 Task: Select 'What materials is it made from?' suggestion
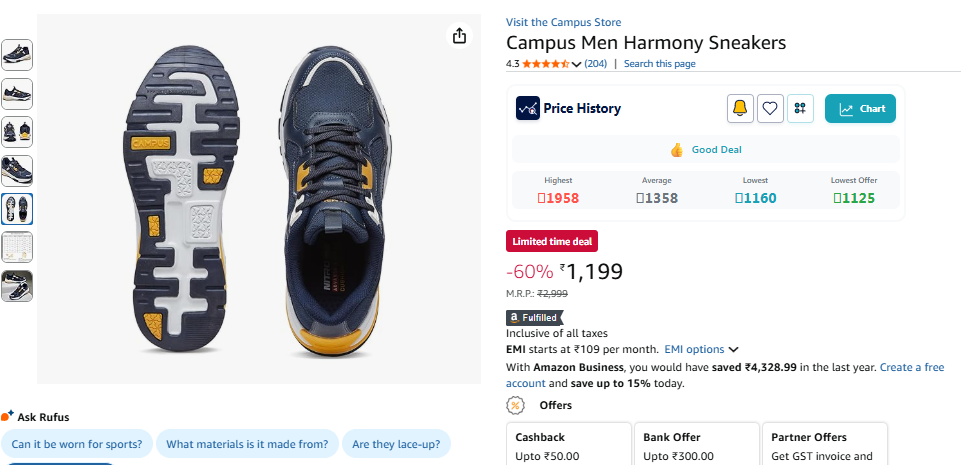(x=247, y=444)
